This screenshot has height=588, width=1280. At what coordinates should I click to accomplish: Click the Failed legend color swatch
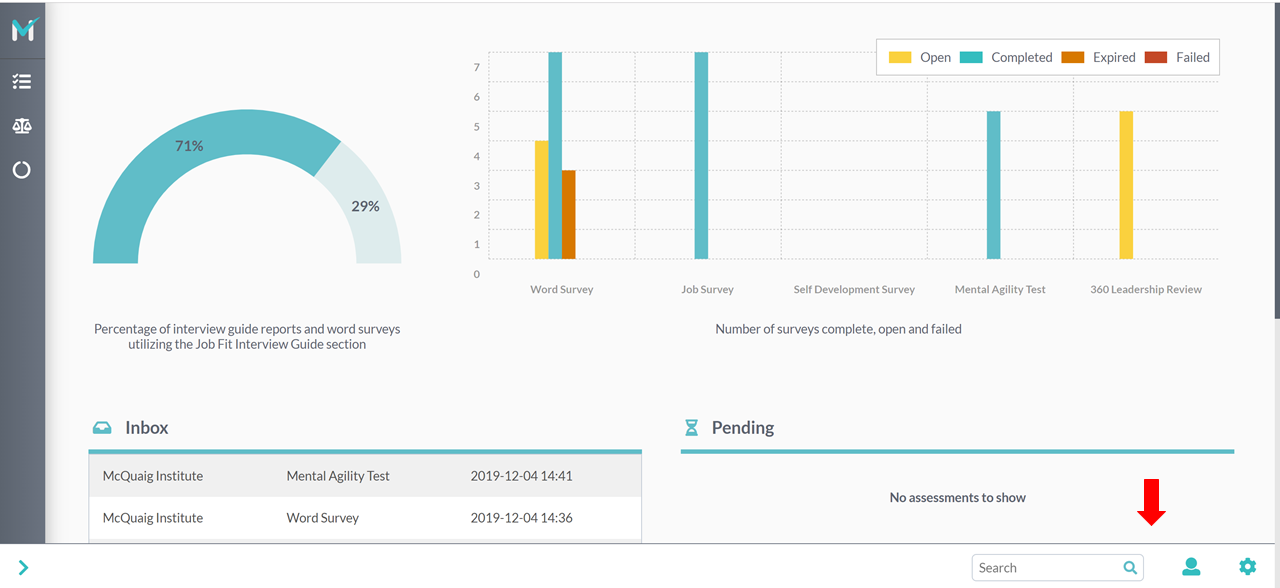pos(1155,58)
